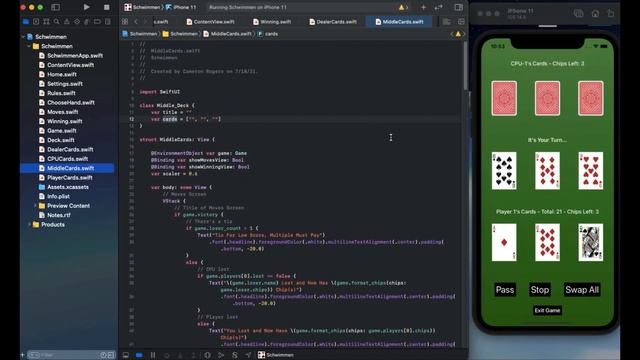Screen dimensions: 640x360
Task: Tap the Stop button in the game
Action: click(540, 290)
